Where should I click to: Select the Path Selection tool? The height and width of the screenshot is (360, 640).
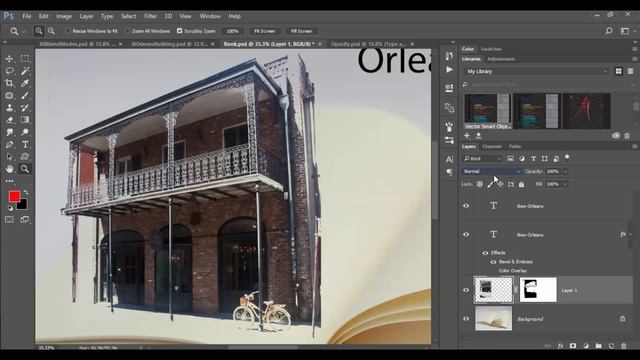[9, 157]
